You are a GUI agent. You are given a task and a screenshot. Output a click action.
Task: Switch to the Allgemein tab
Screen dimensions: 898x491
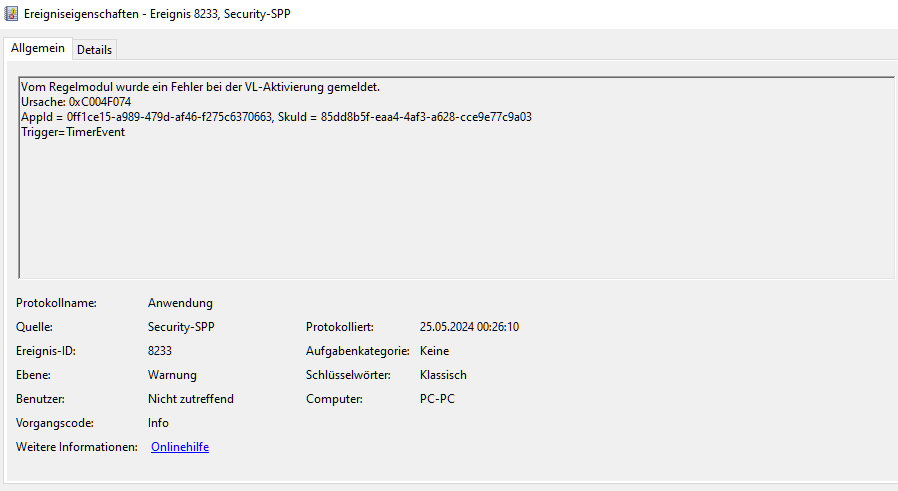coord(38,48)
